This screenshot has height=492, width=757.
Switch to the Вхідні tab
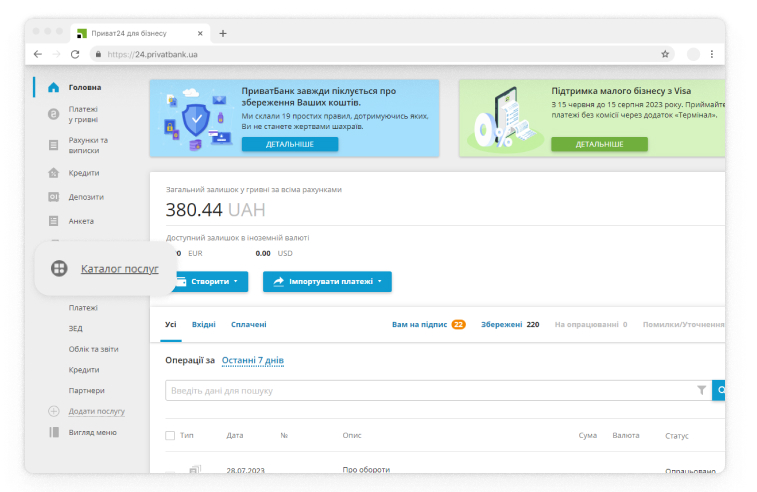(x=204, y=324)
